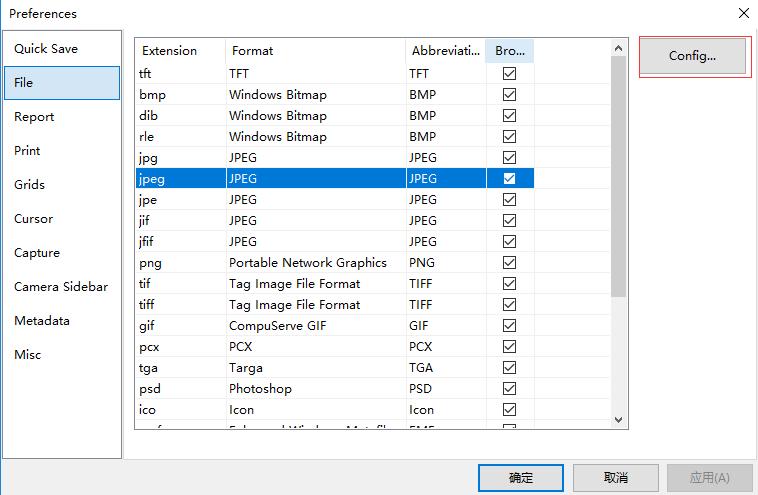Select the Camera Sidebar category
The image size is (758, 495).
point(61,287)
